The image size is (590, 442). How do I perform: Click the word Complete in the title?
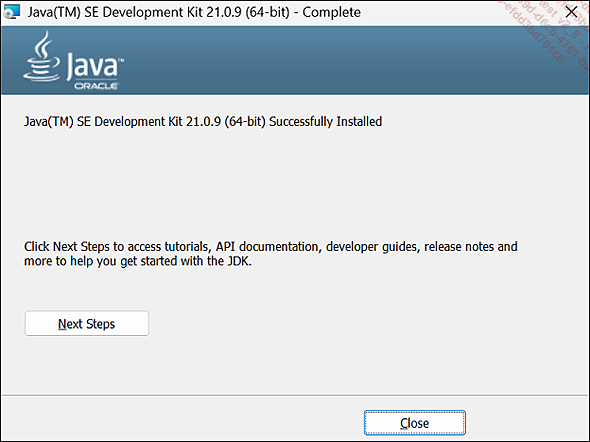click(x=331, y=12)
